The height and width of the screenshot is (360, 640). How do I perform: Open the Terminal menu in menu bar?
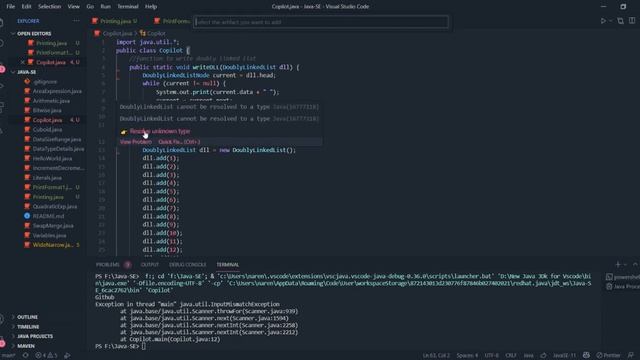click(128, 7)
